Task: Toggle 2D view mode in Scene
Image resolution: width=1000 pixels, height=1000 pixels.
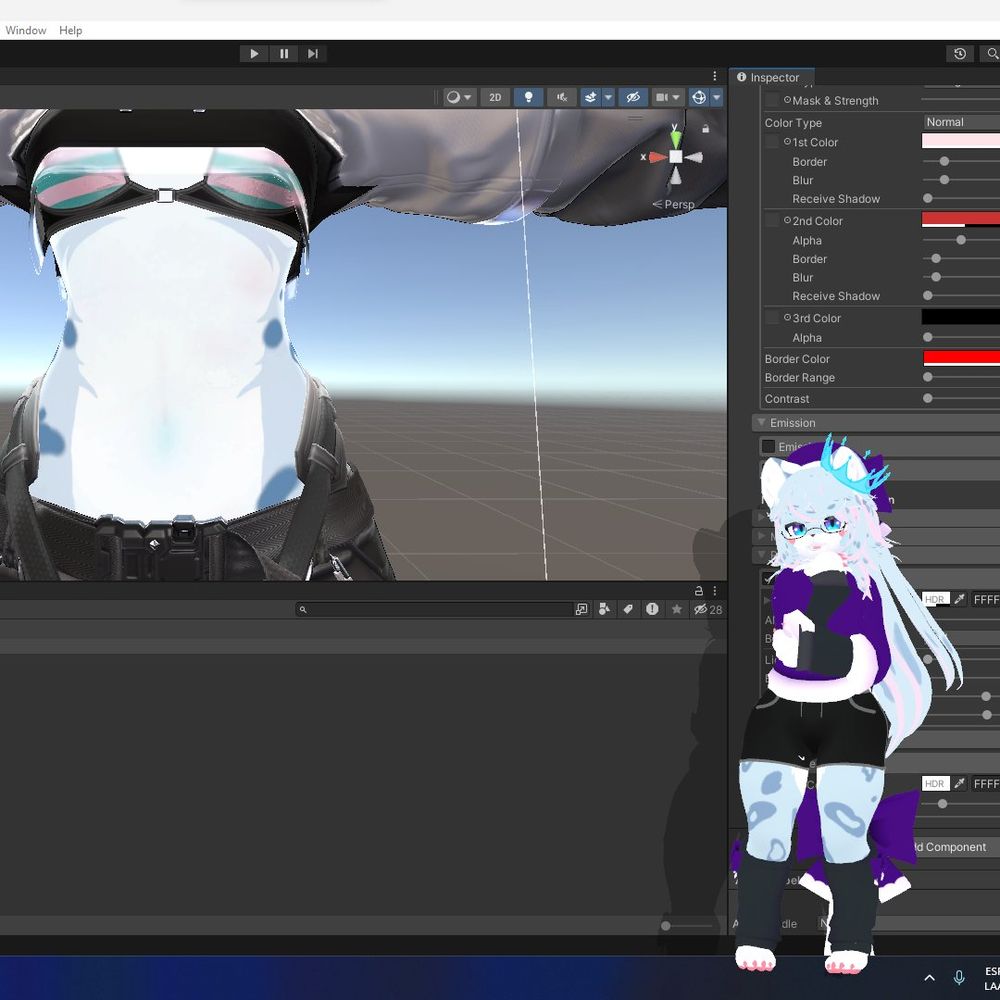Action: click(495, 97)
